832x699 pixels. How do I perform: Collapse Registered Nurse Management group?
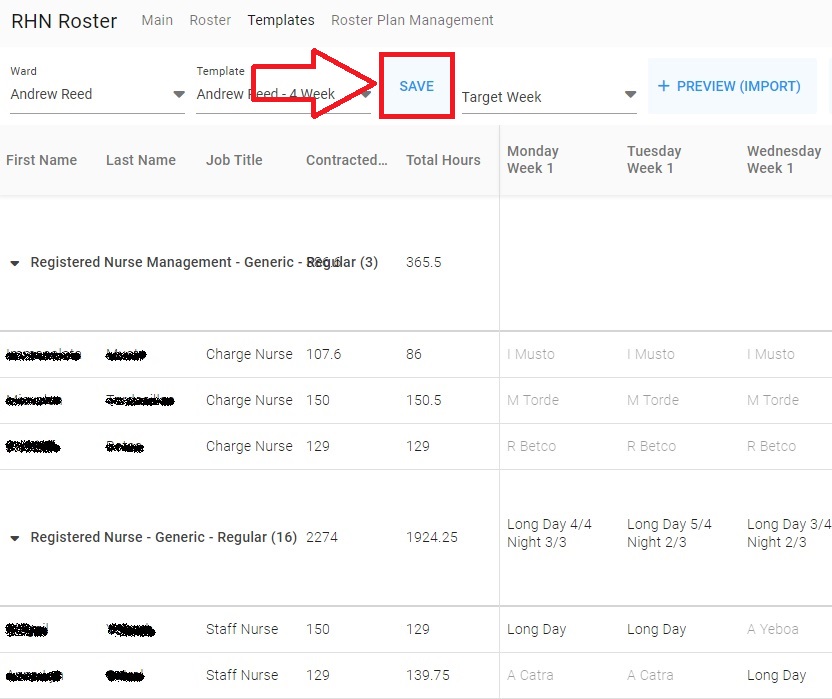click(x=15, y=263)
